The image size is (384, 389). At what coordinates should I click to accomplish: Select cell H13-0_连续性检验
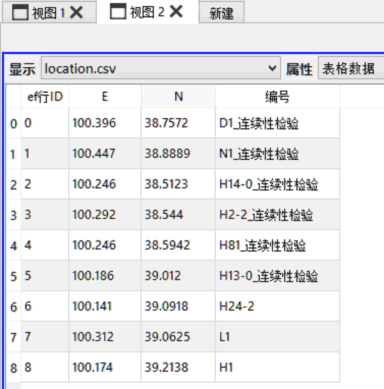(x=277, y=276)
